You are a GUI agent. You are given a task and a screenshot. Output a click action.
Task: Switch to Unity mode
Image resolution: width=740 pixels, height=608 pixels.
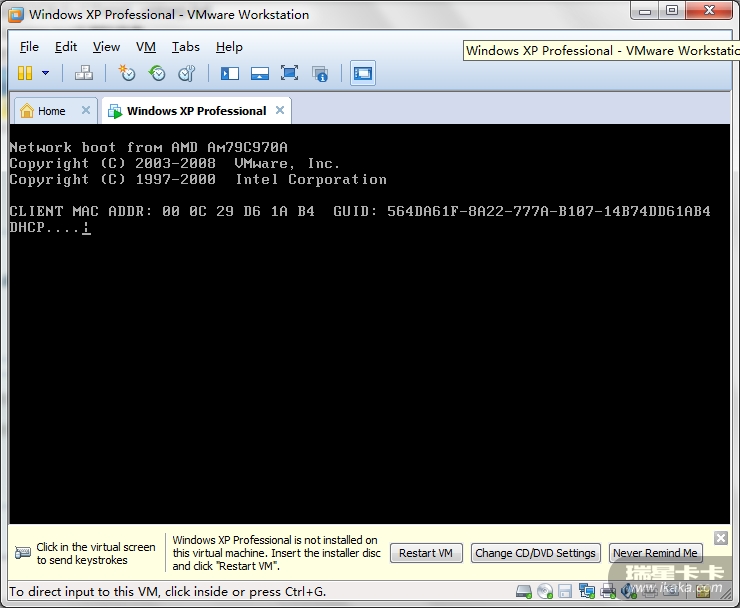[320, 74]
